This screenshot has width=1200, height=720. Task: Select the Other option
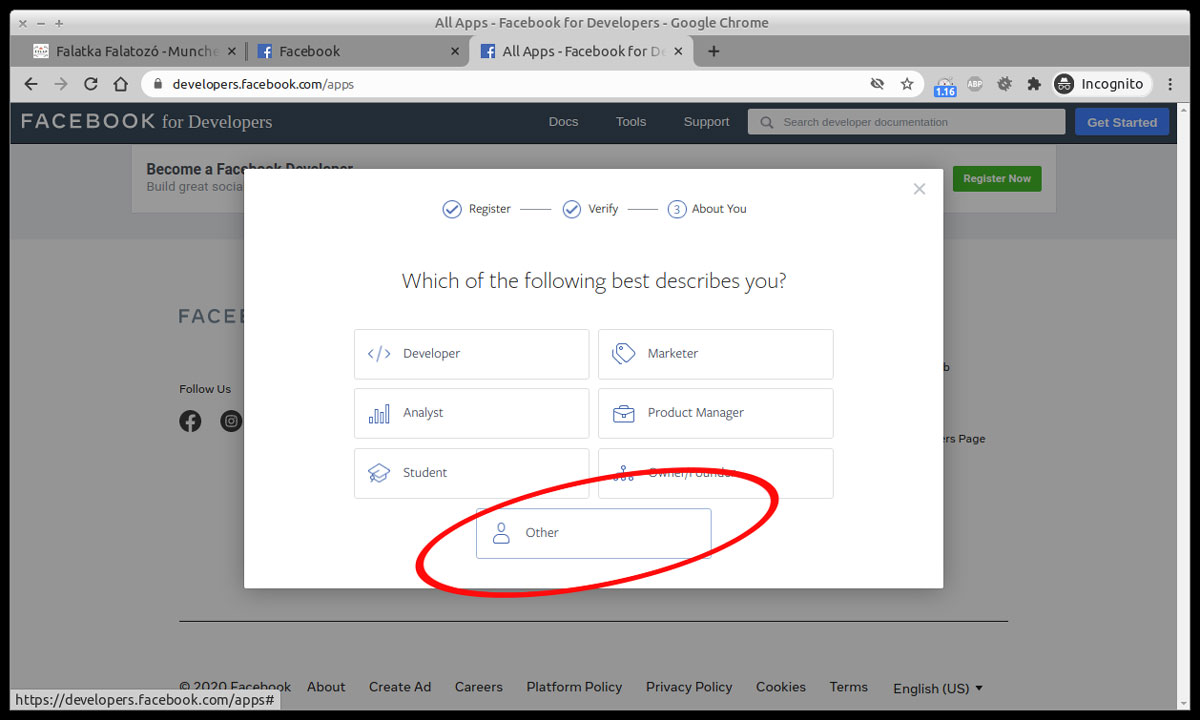click(593, 533)
